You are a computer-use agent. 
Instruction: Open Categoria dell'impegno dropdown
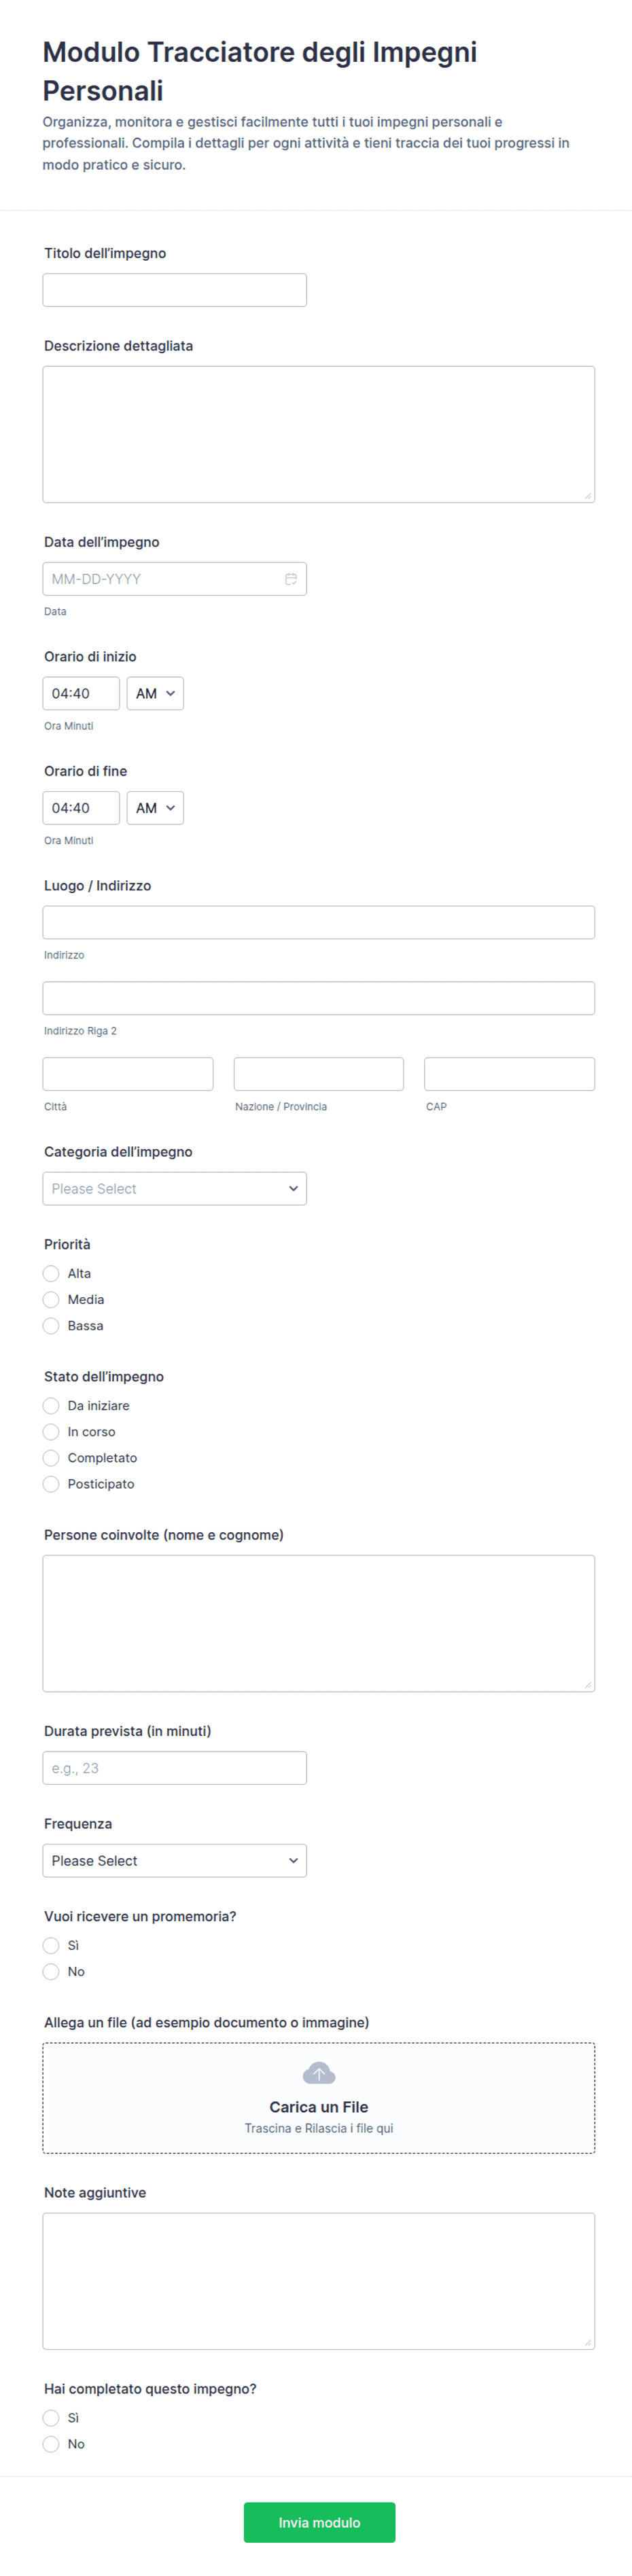click(x=175, y=1188)
